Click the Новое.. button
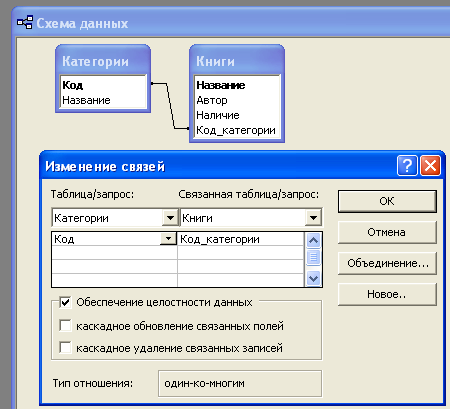Screen dimensions: 450x409 coord(387,294)
